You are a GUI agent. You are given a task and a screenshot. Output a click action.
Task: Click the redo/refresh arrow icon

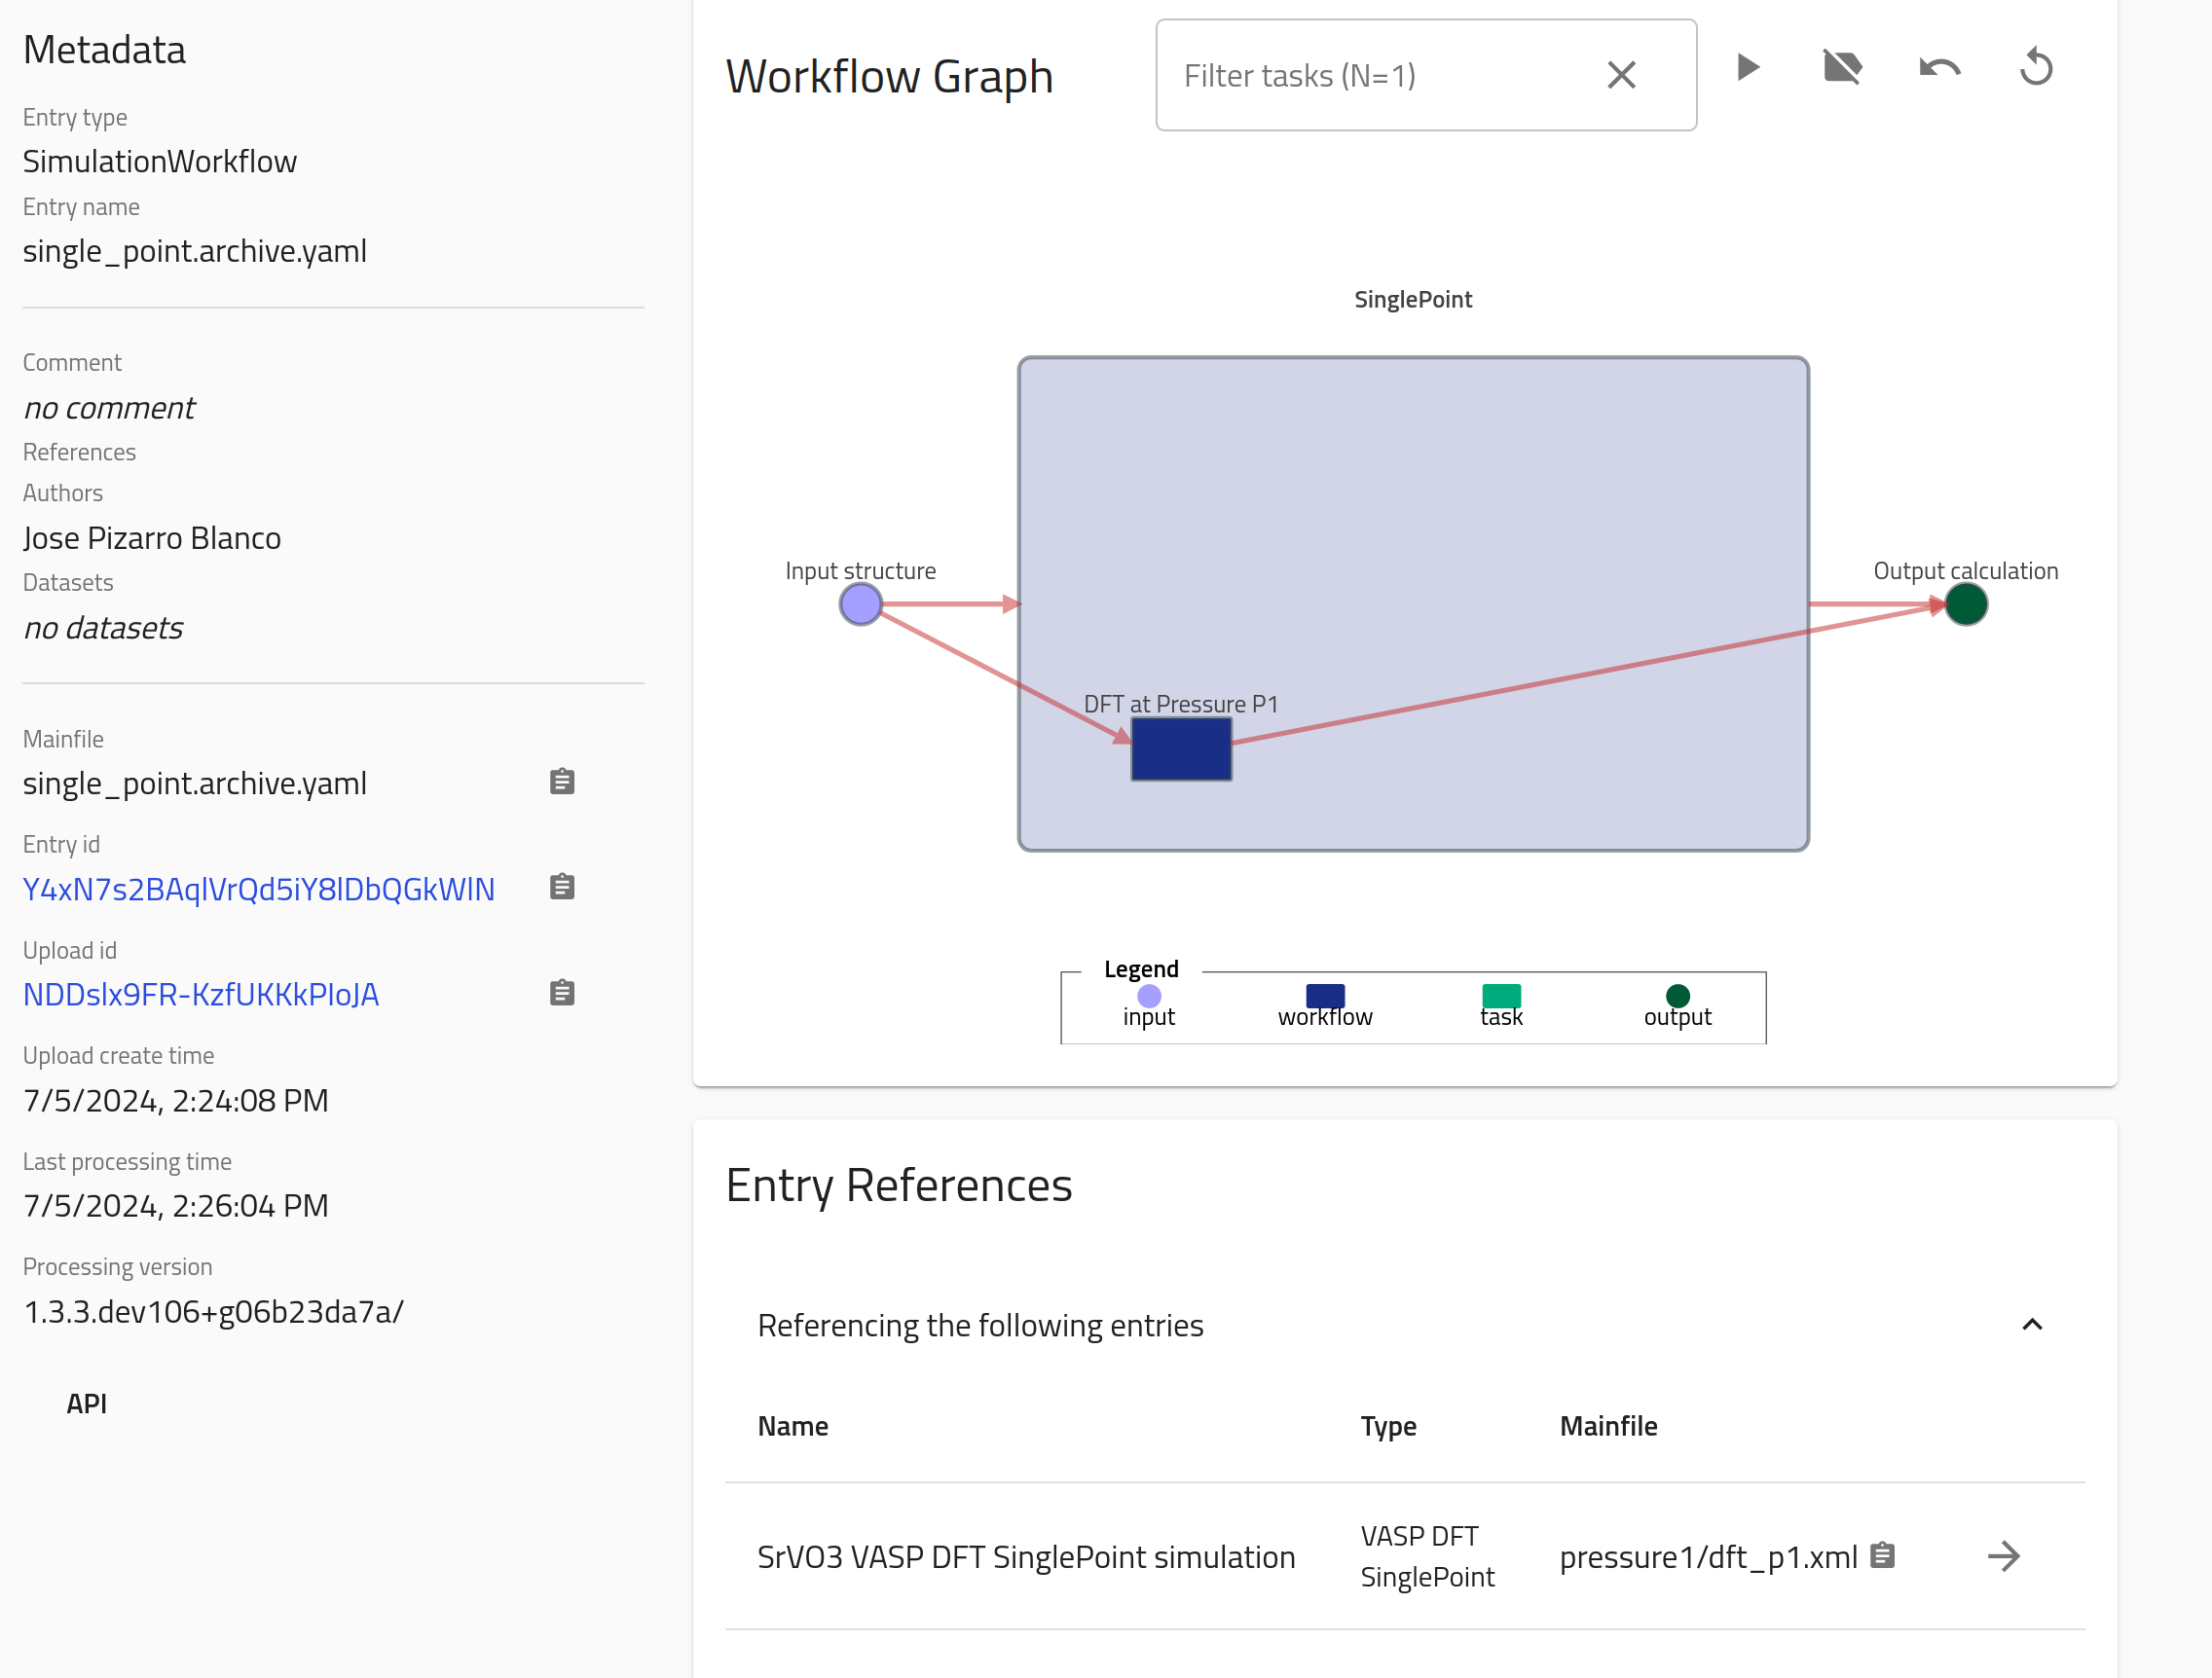2036,67
